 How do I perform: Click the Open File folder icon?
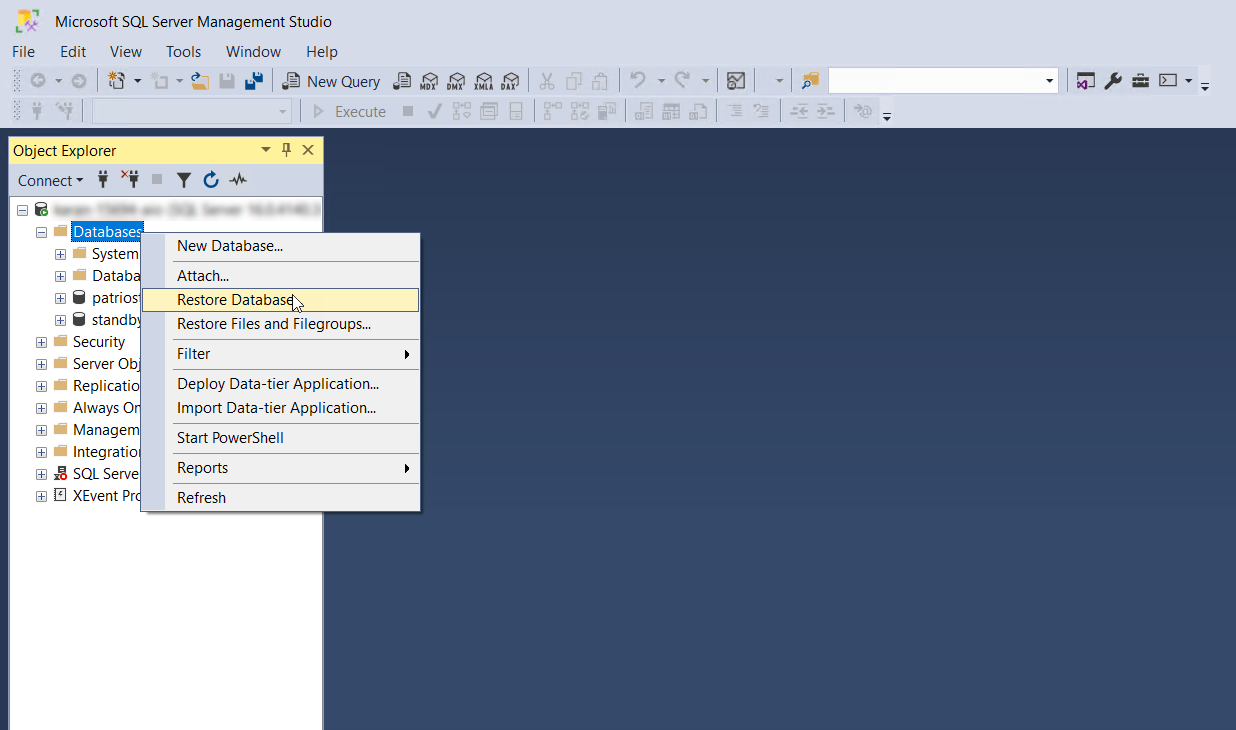click(200, 81)
